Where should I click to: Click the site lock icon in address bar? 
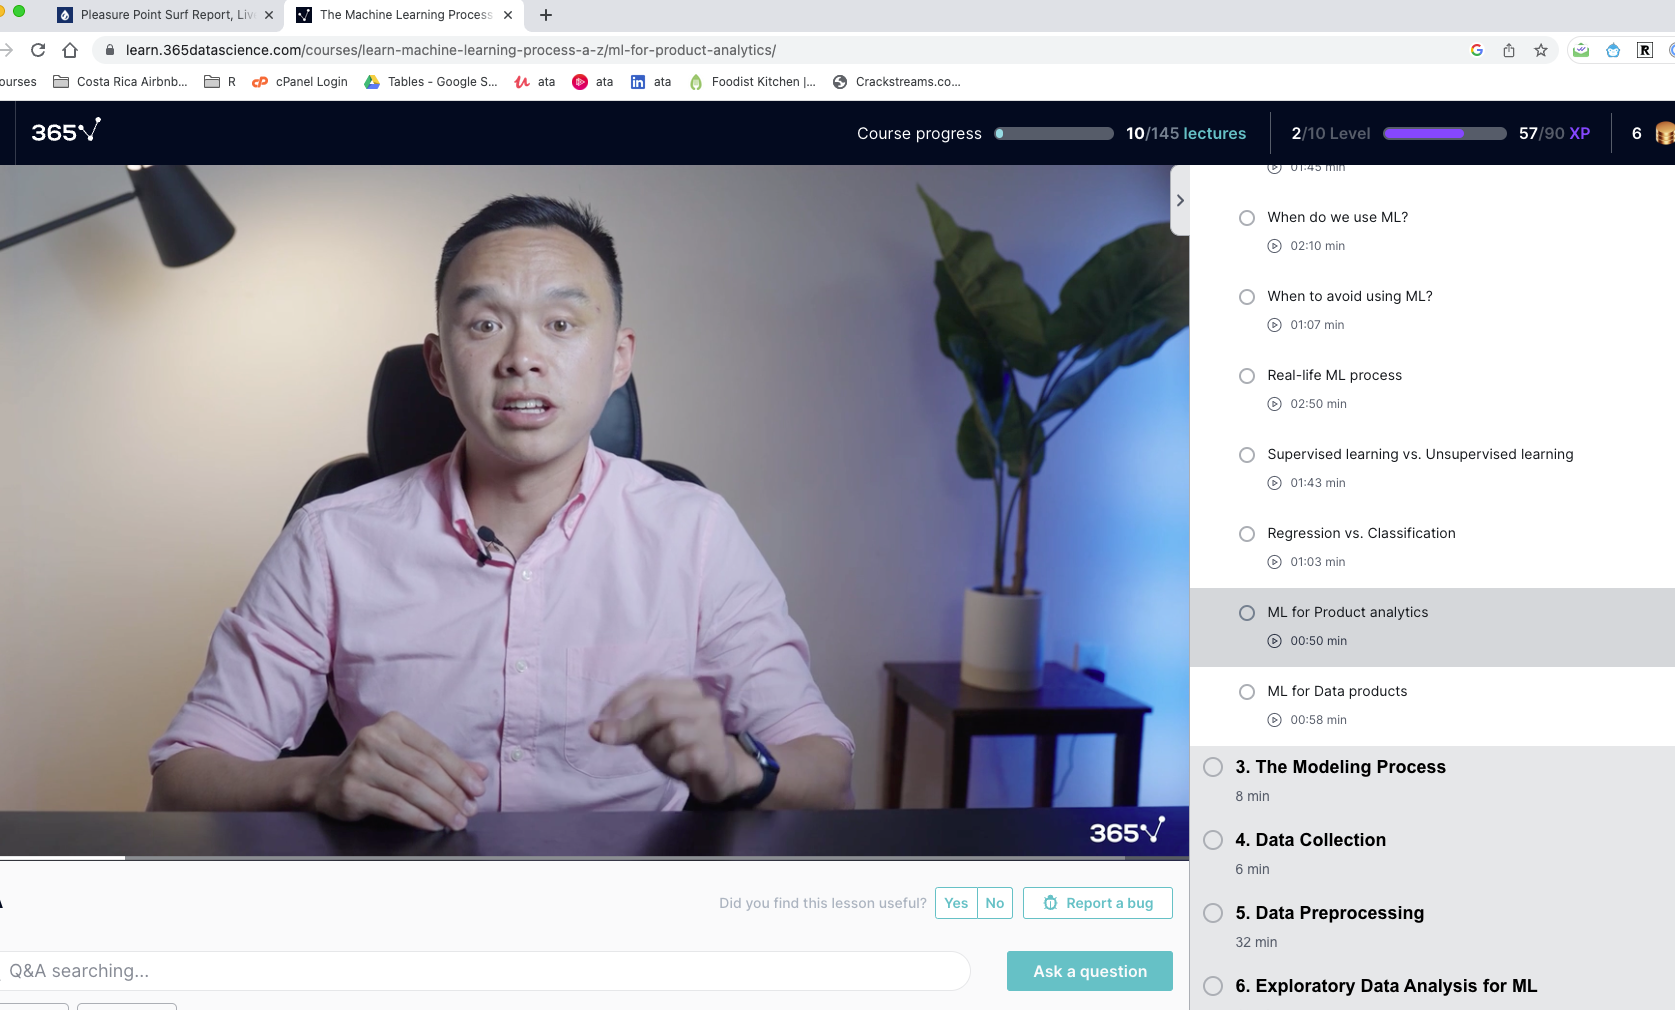(x=110, y=50)
